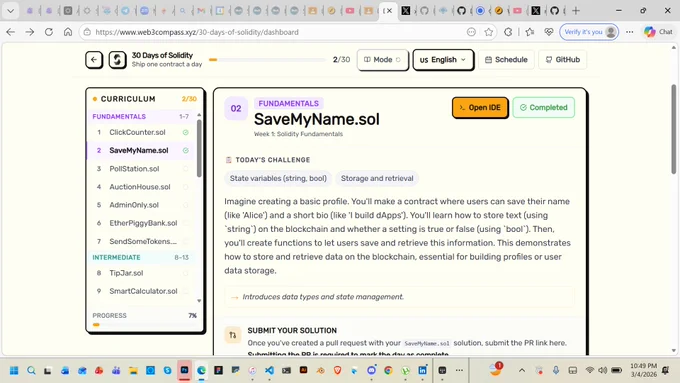Click the Completed status button
Image resolution: width=680 pixels, height=383 pixels.
pyautogui.click(x=543, y=108)
